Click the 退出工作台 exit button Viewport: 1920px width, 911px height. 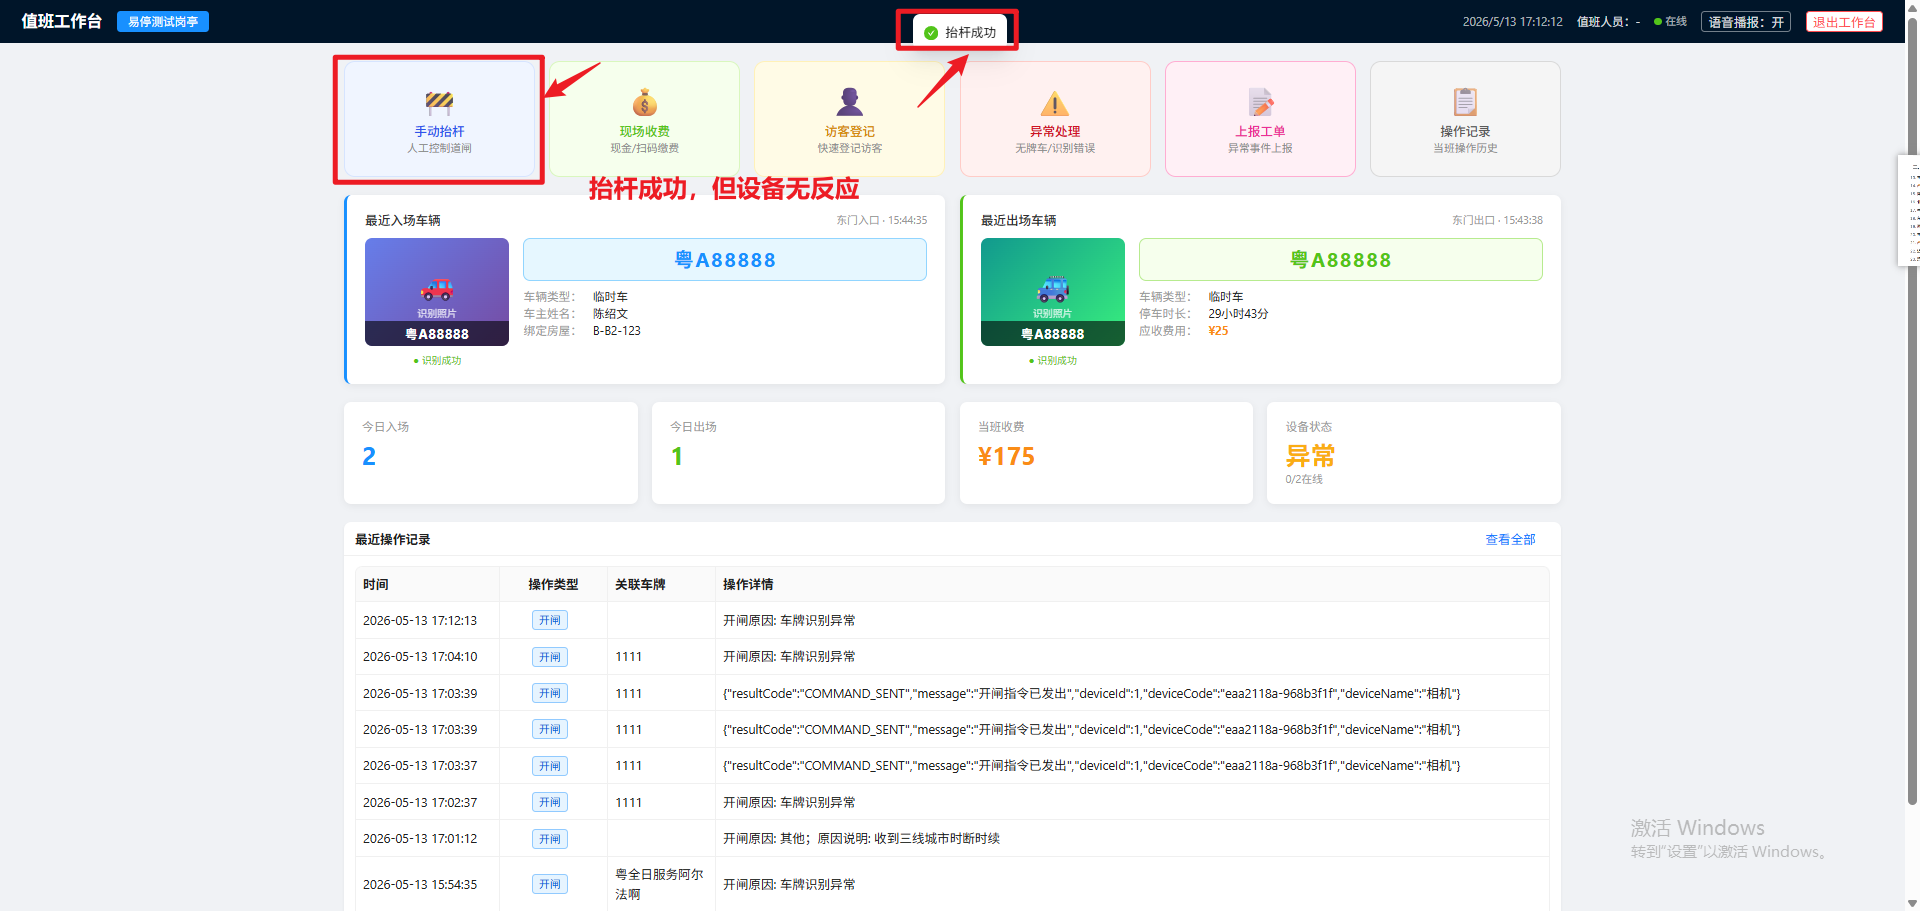point(1844,22)
